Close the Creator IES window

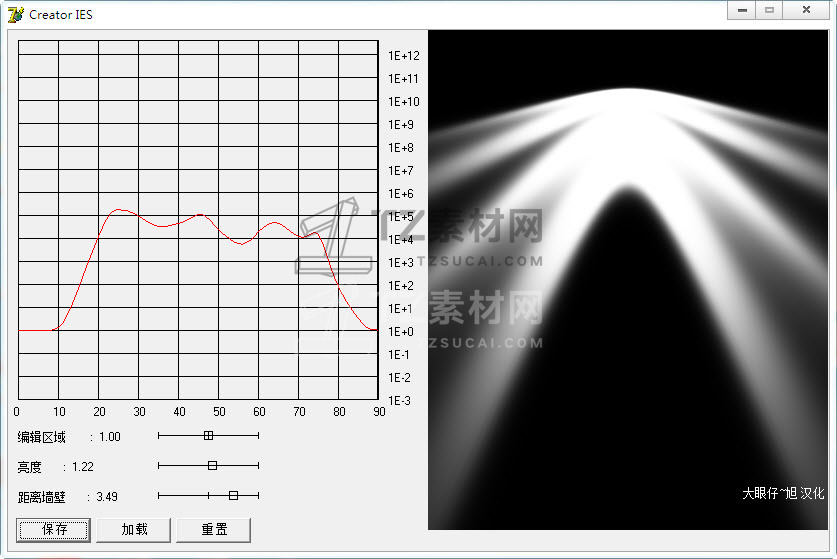pyautogui.click(x=807, y=10)
